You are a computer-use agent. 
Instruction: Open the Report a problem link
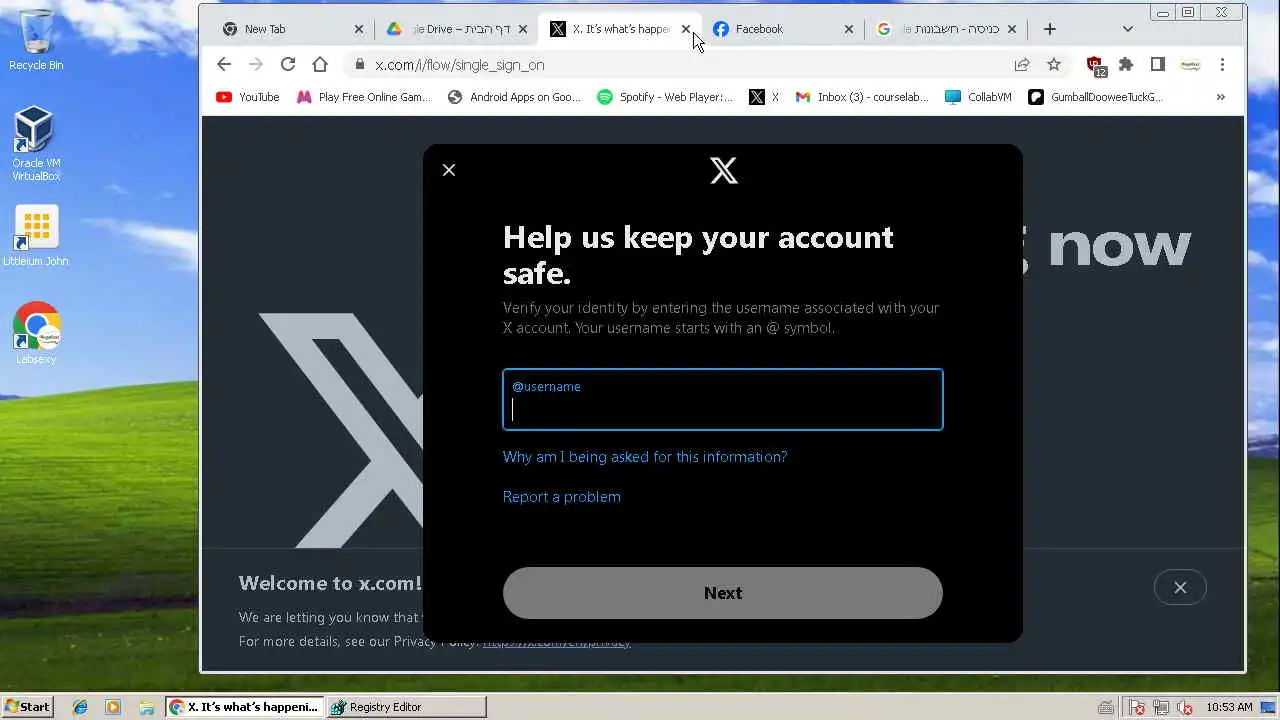(x=561, y=497)
